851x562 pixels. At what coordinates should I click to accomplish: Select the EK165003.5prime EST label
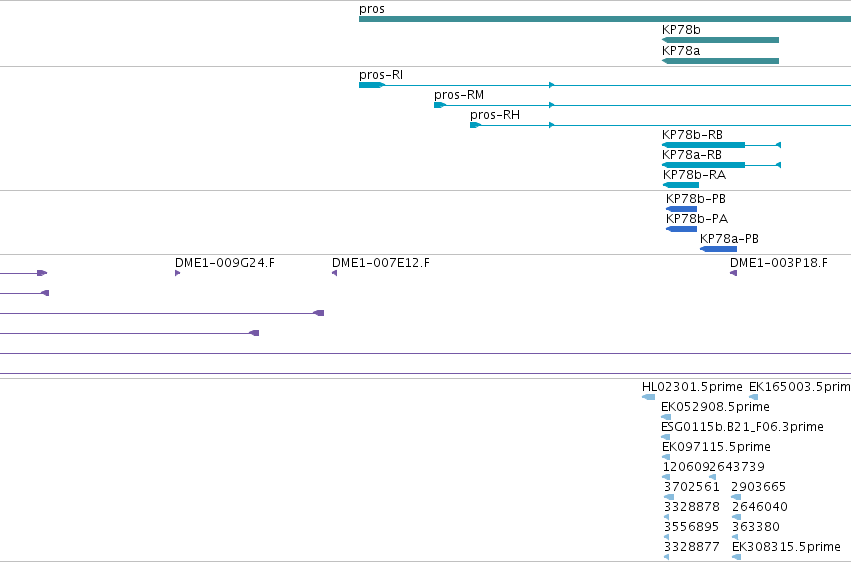coord(799,387)
